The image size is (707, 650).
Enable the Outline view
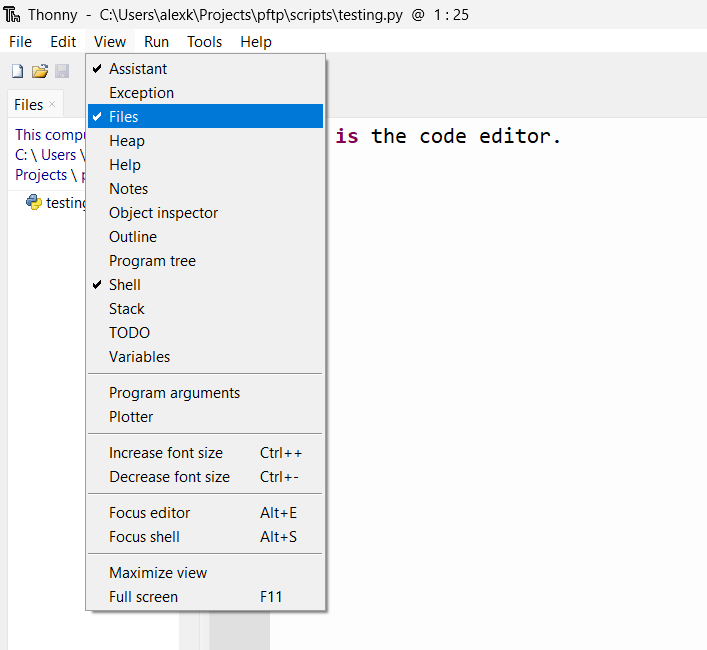tap(205, 237)
